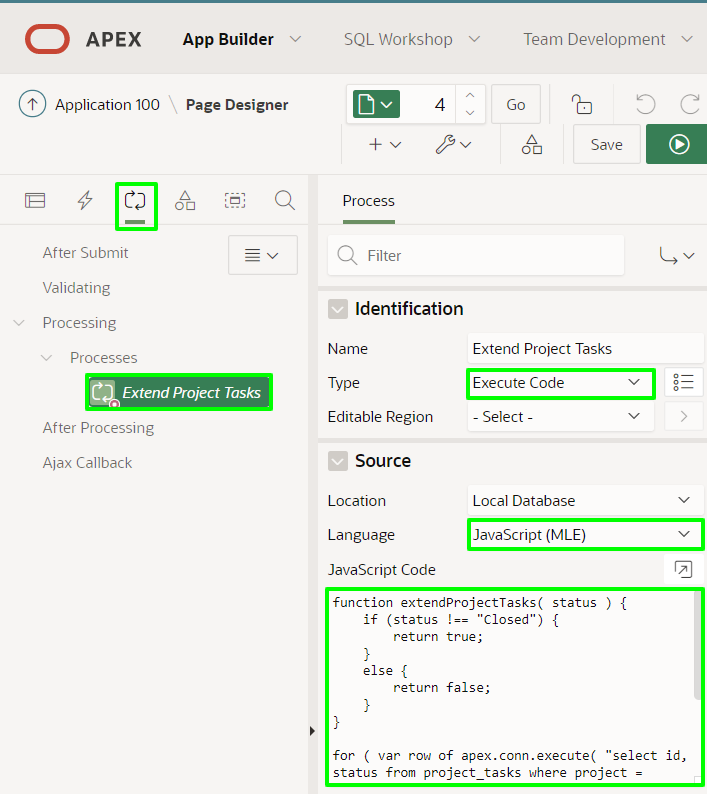This screenshot has height=794, width=707.
Task: Collapse the Processing tree node
Action: (19, 323)
